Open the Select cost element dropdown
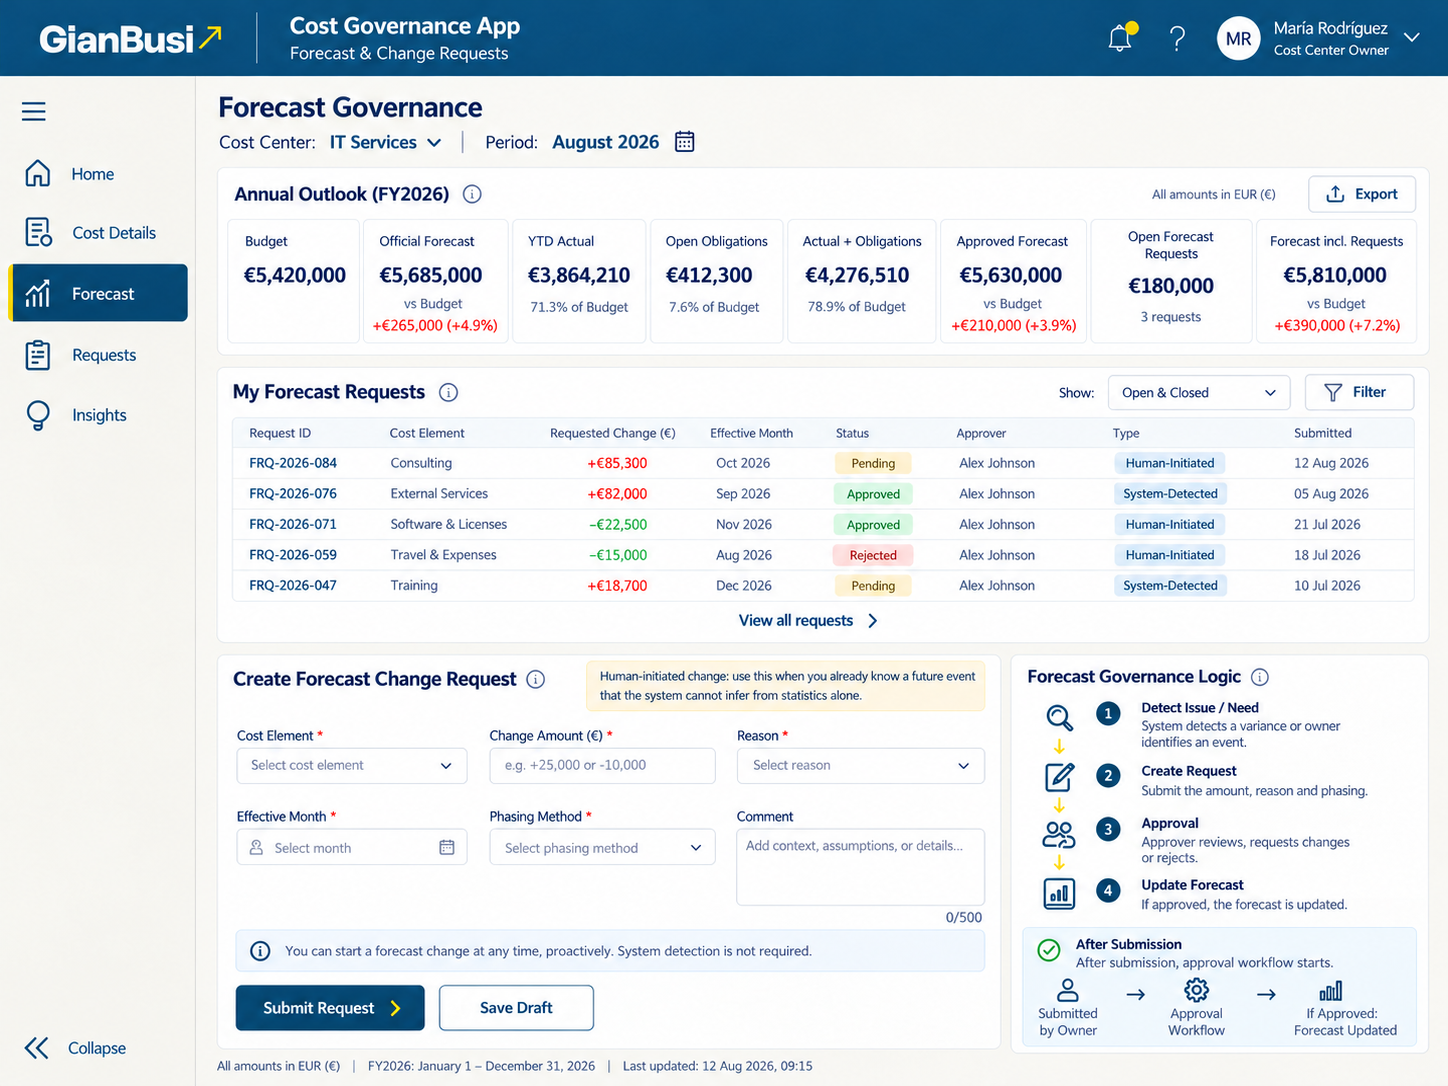 [x=352, y=765]
